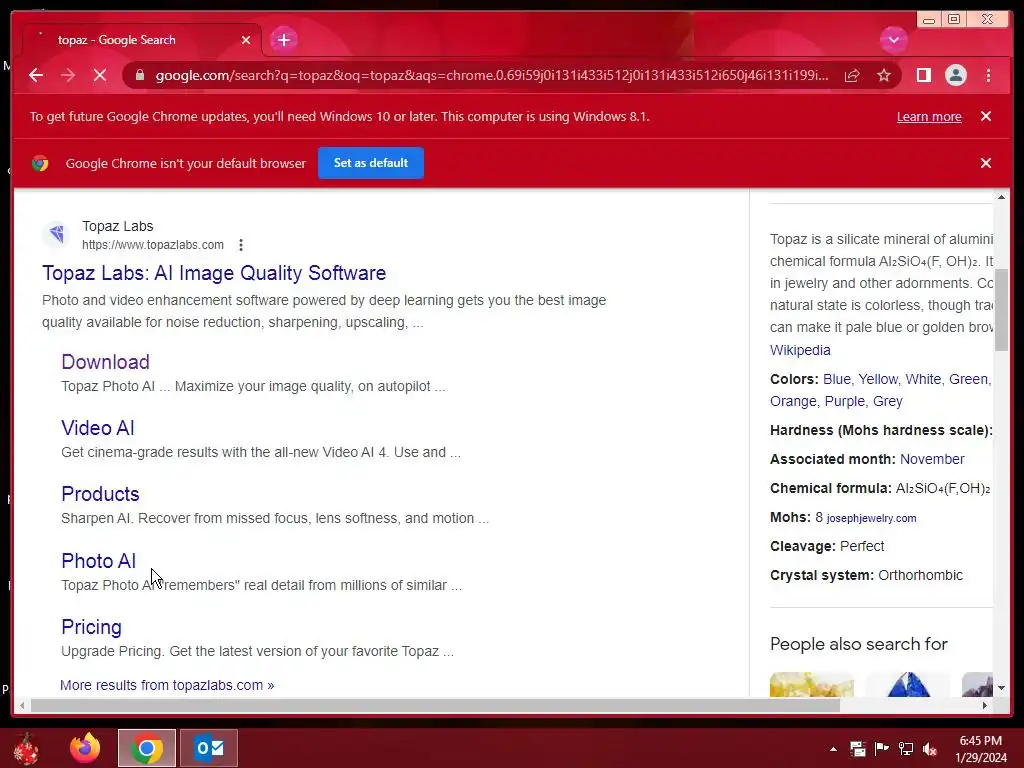1024x768 pixels.
Task: Open the Download sitelink
Action: pyautogui.click(x=105, y=362)
